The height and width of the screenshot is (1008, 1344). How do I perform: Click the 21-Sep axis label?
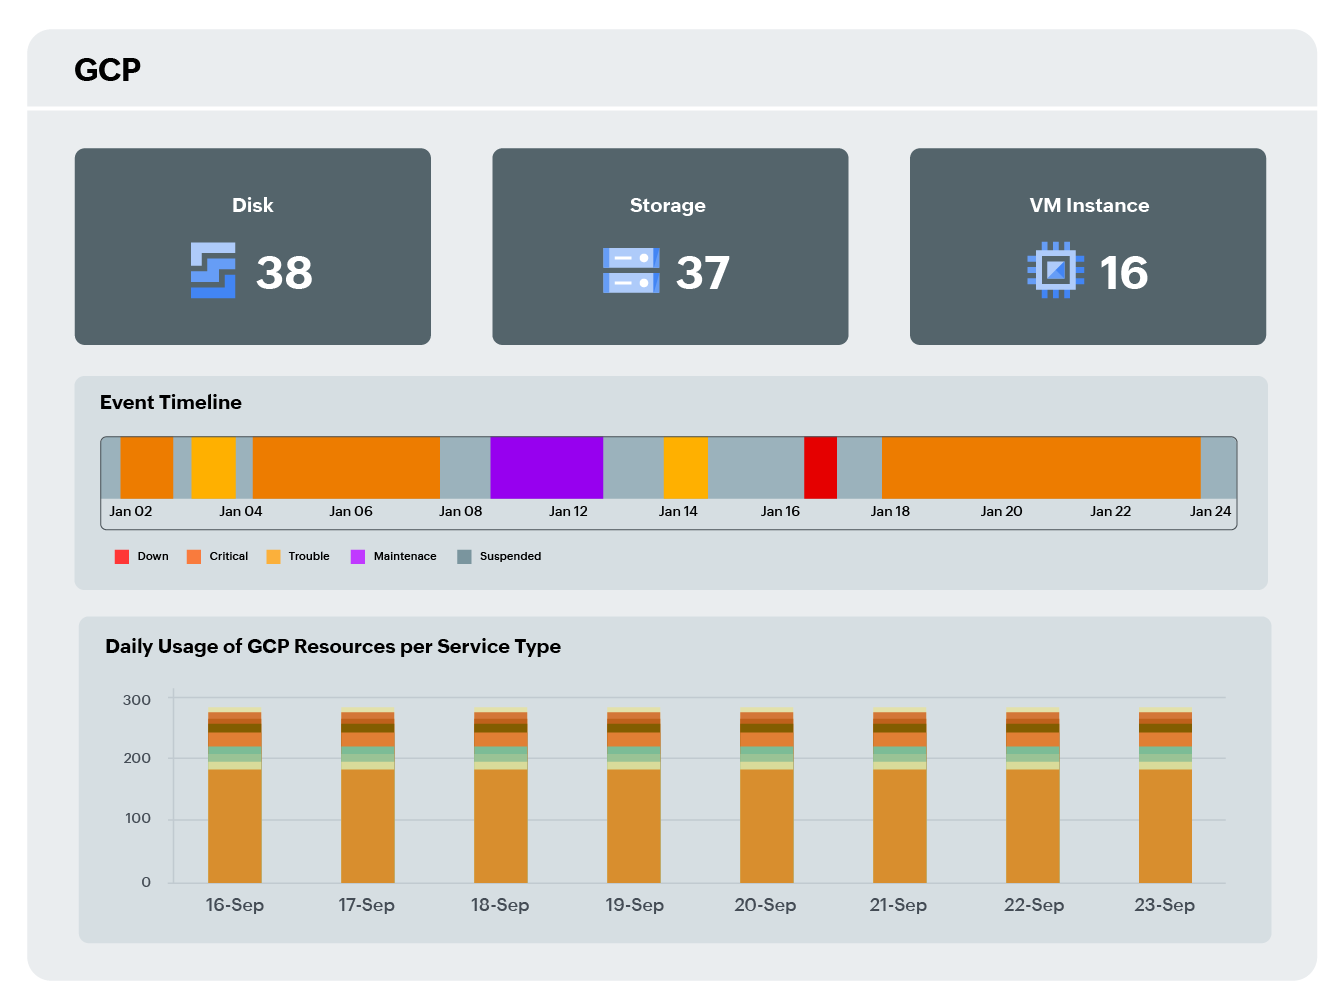pyautogui.click(x=898, y=905)
